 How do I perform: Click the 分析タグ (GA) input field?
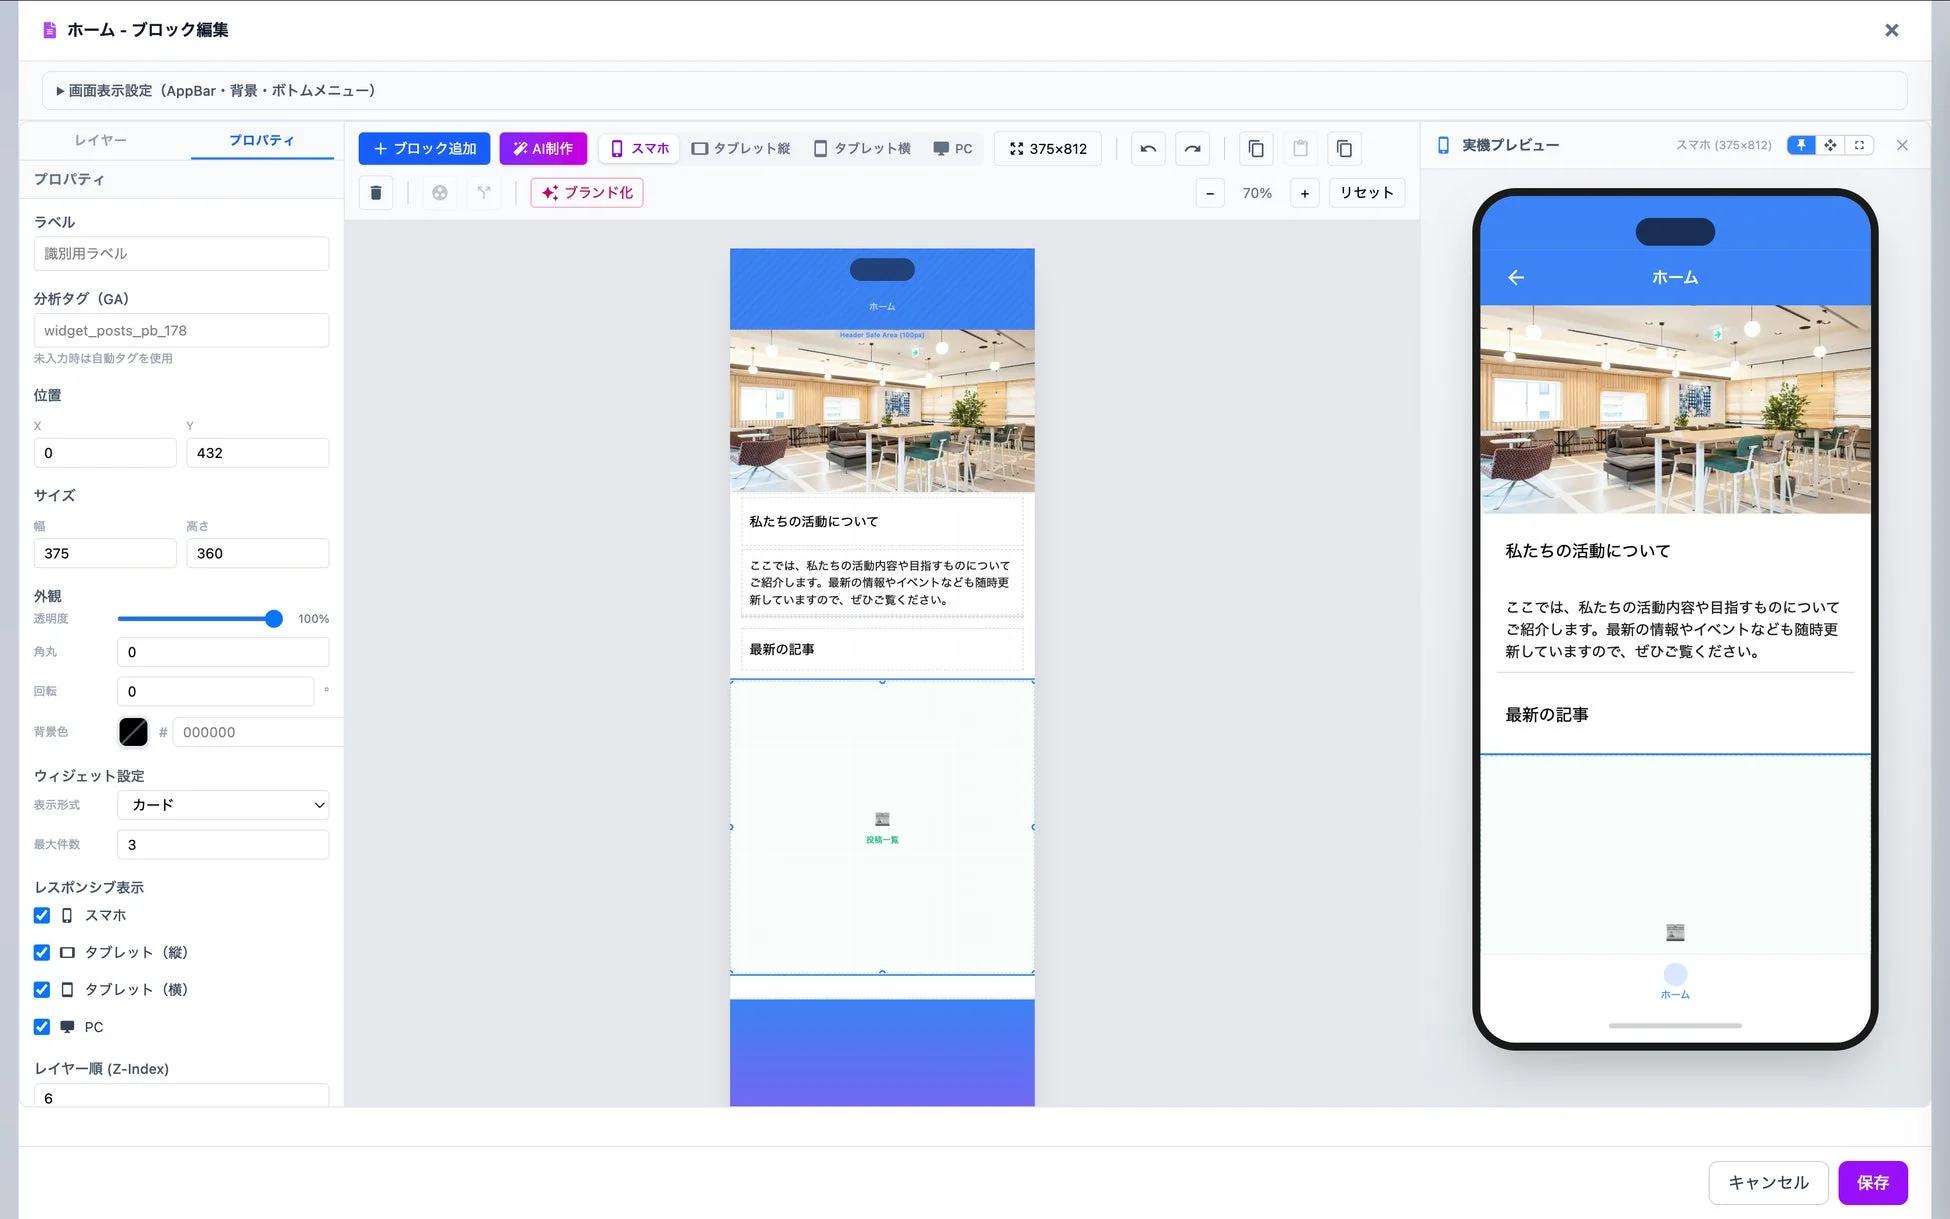pyautogui.click(x=181, y=331)
